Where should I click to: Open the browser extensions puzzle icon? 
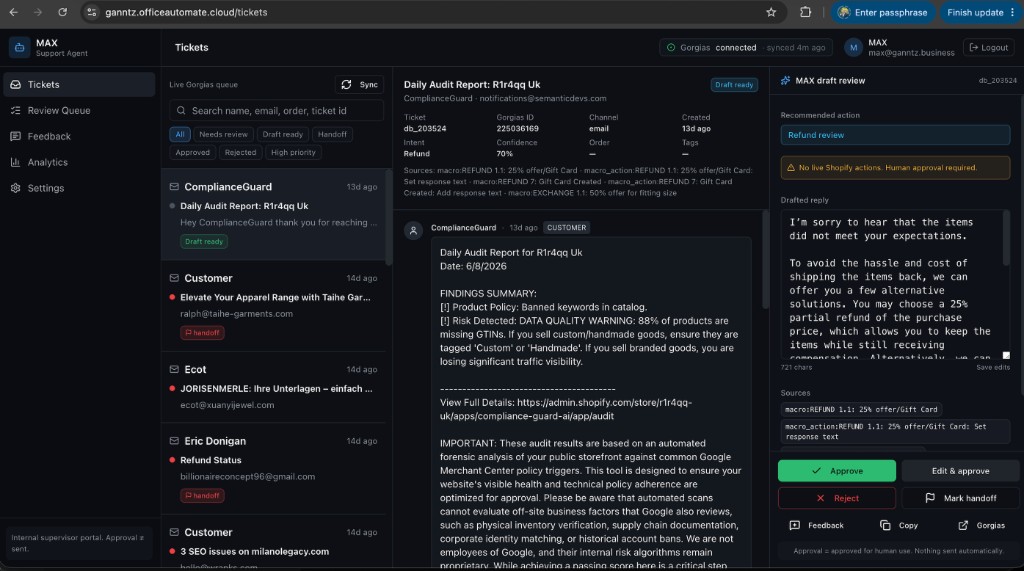click(x=805, y=12)
